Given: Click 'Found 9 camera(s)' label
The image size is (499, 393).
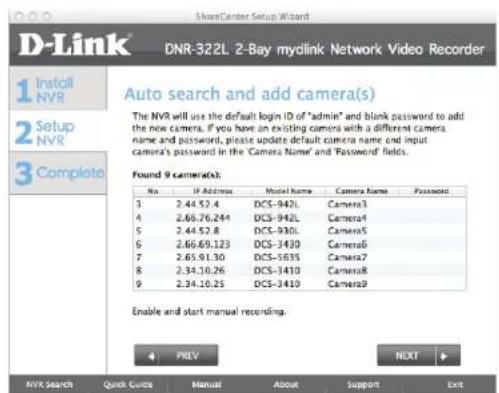Looking at the screenshot, I should [176, 175].
